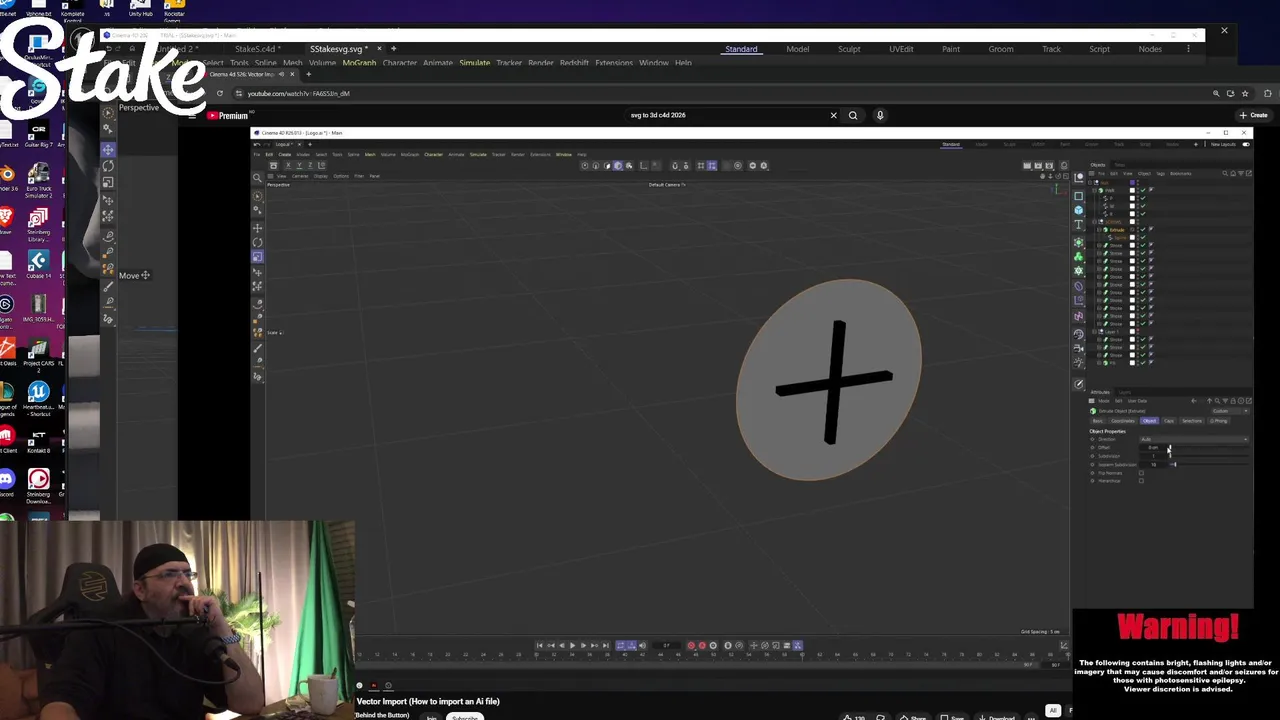Open the zoom magnifier icon in the address bar
This screenshot has height=720, width=1280.
click(1216, 93)
